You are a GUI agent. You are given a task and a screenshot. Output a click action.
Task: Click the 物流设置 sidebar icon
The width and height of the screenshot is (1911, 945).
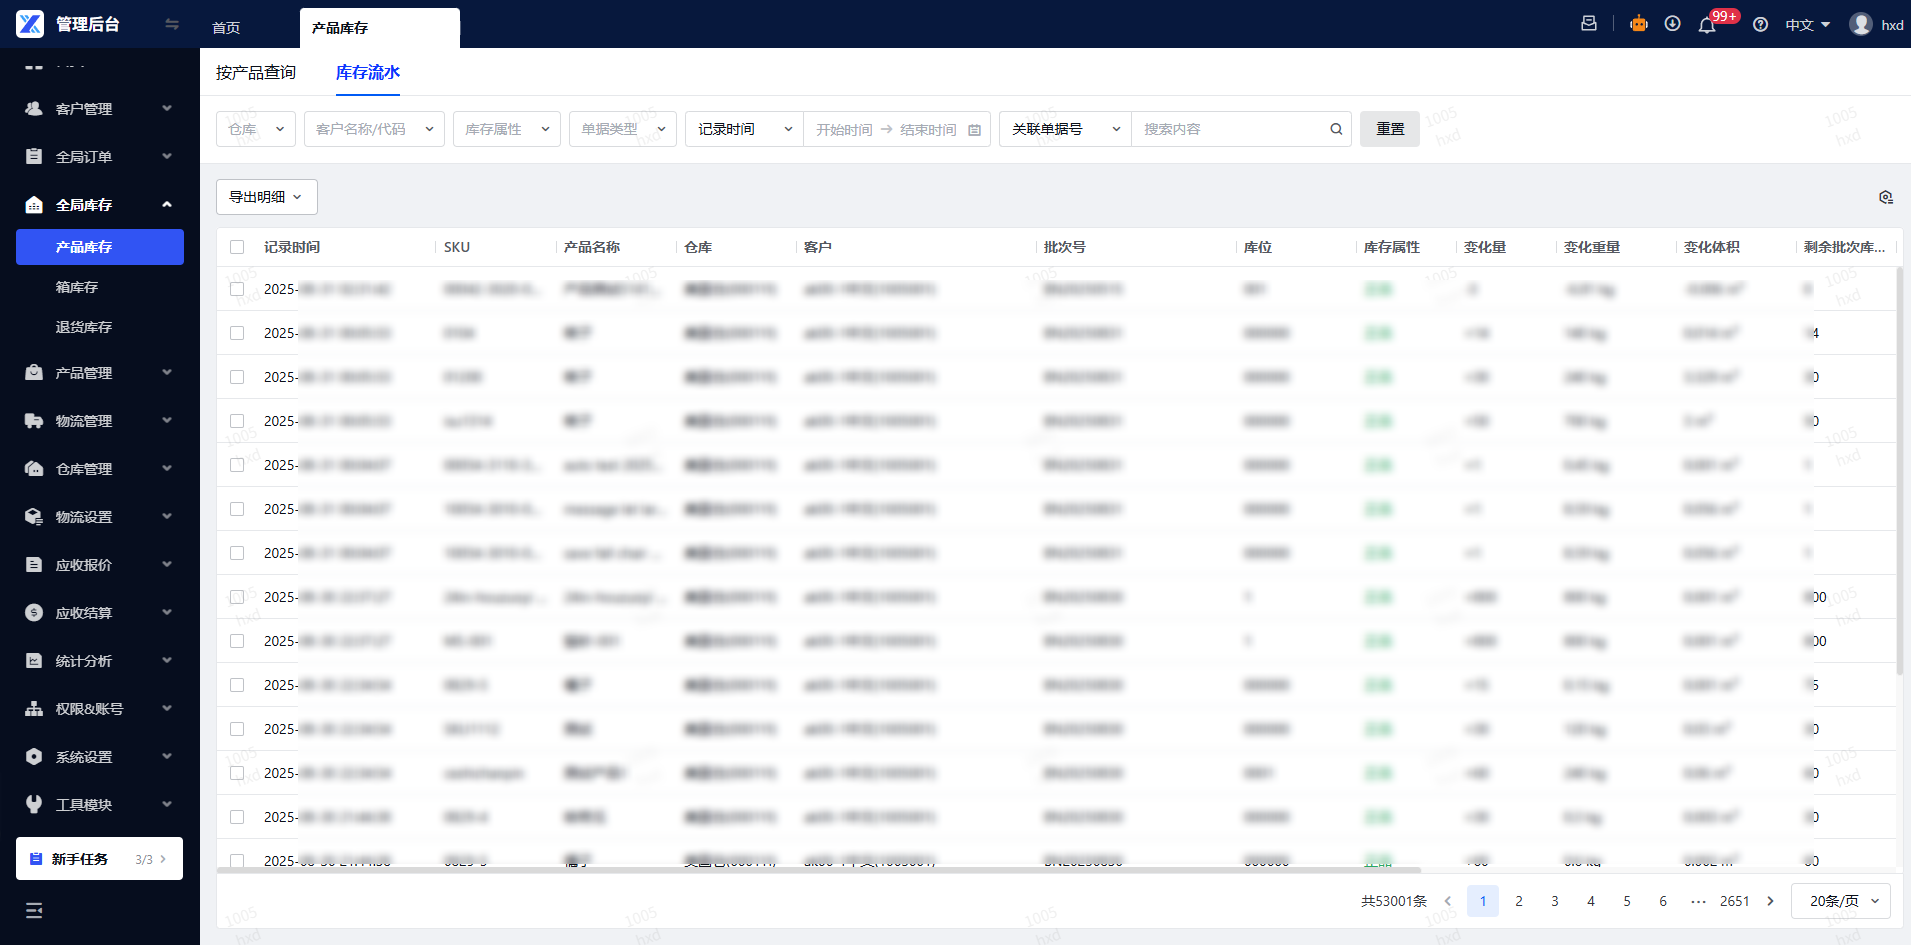pos(34,516)
